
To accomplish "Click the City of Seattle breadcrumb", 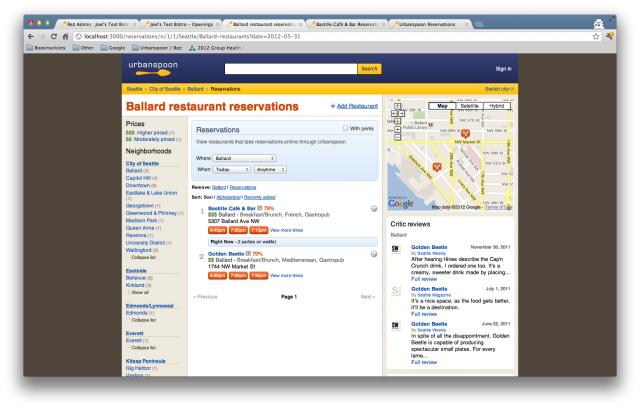I will (164, 89).
